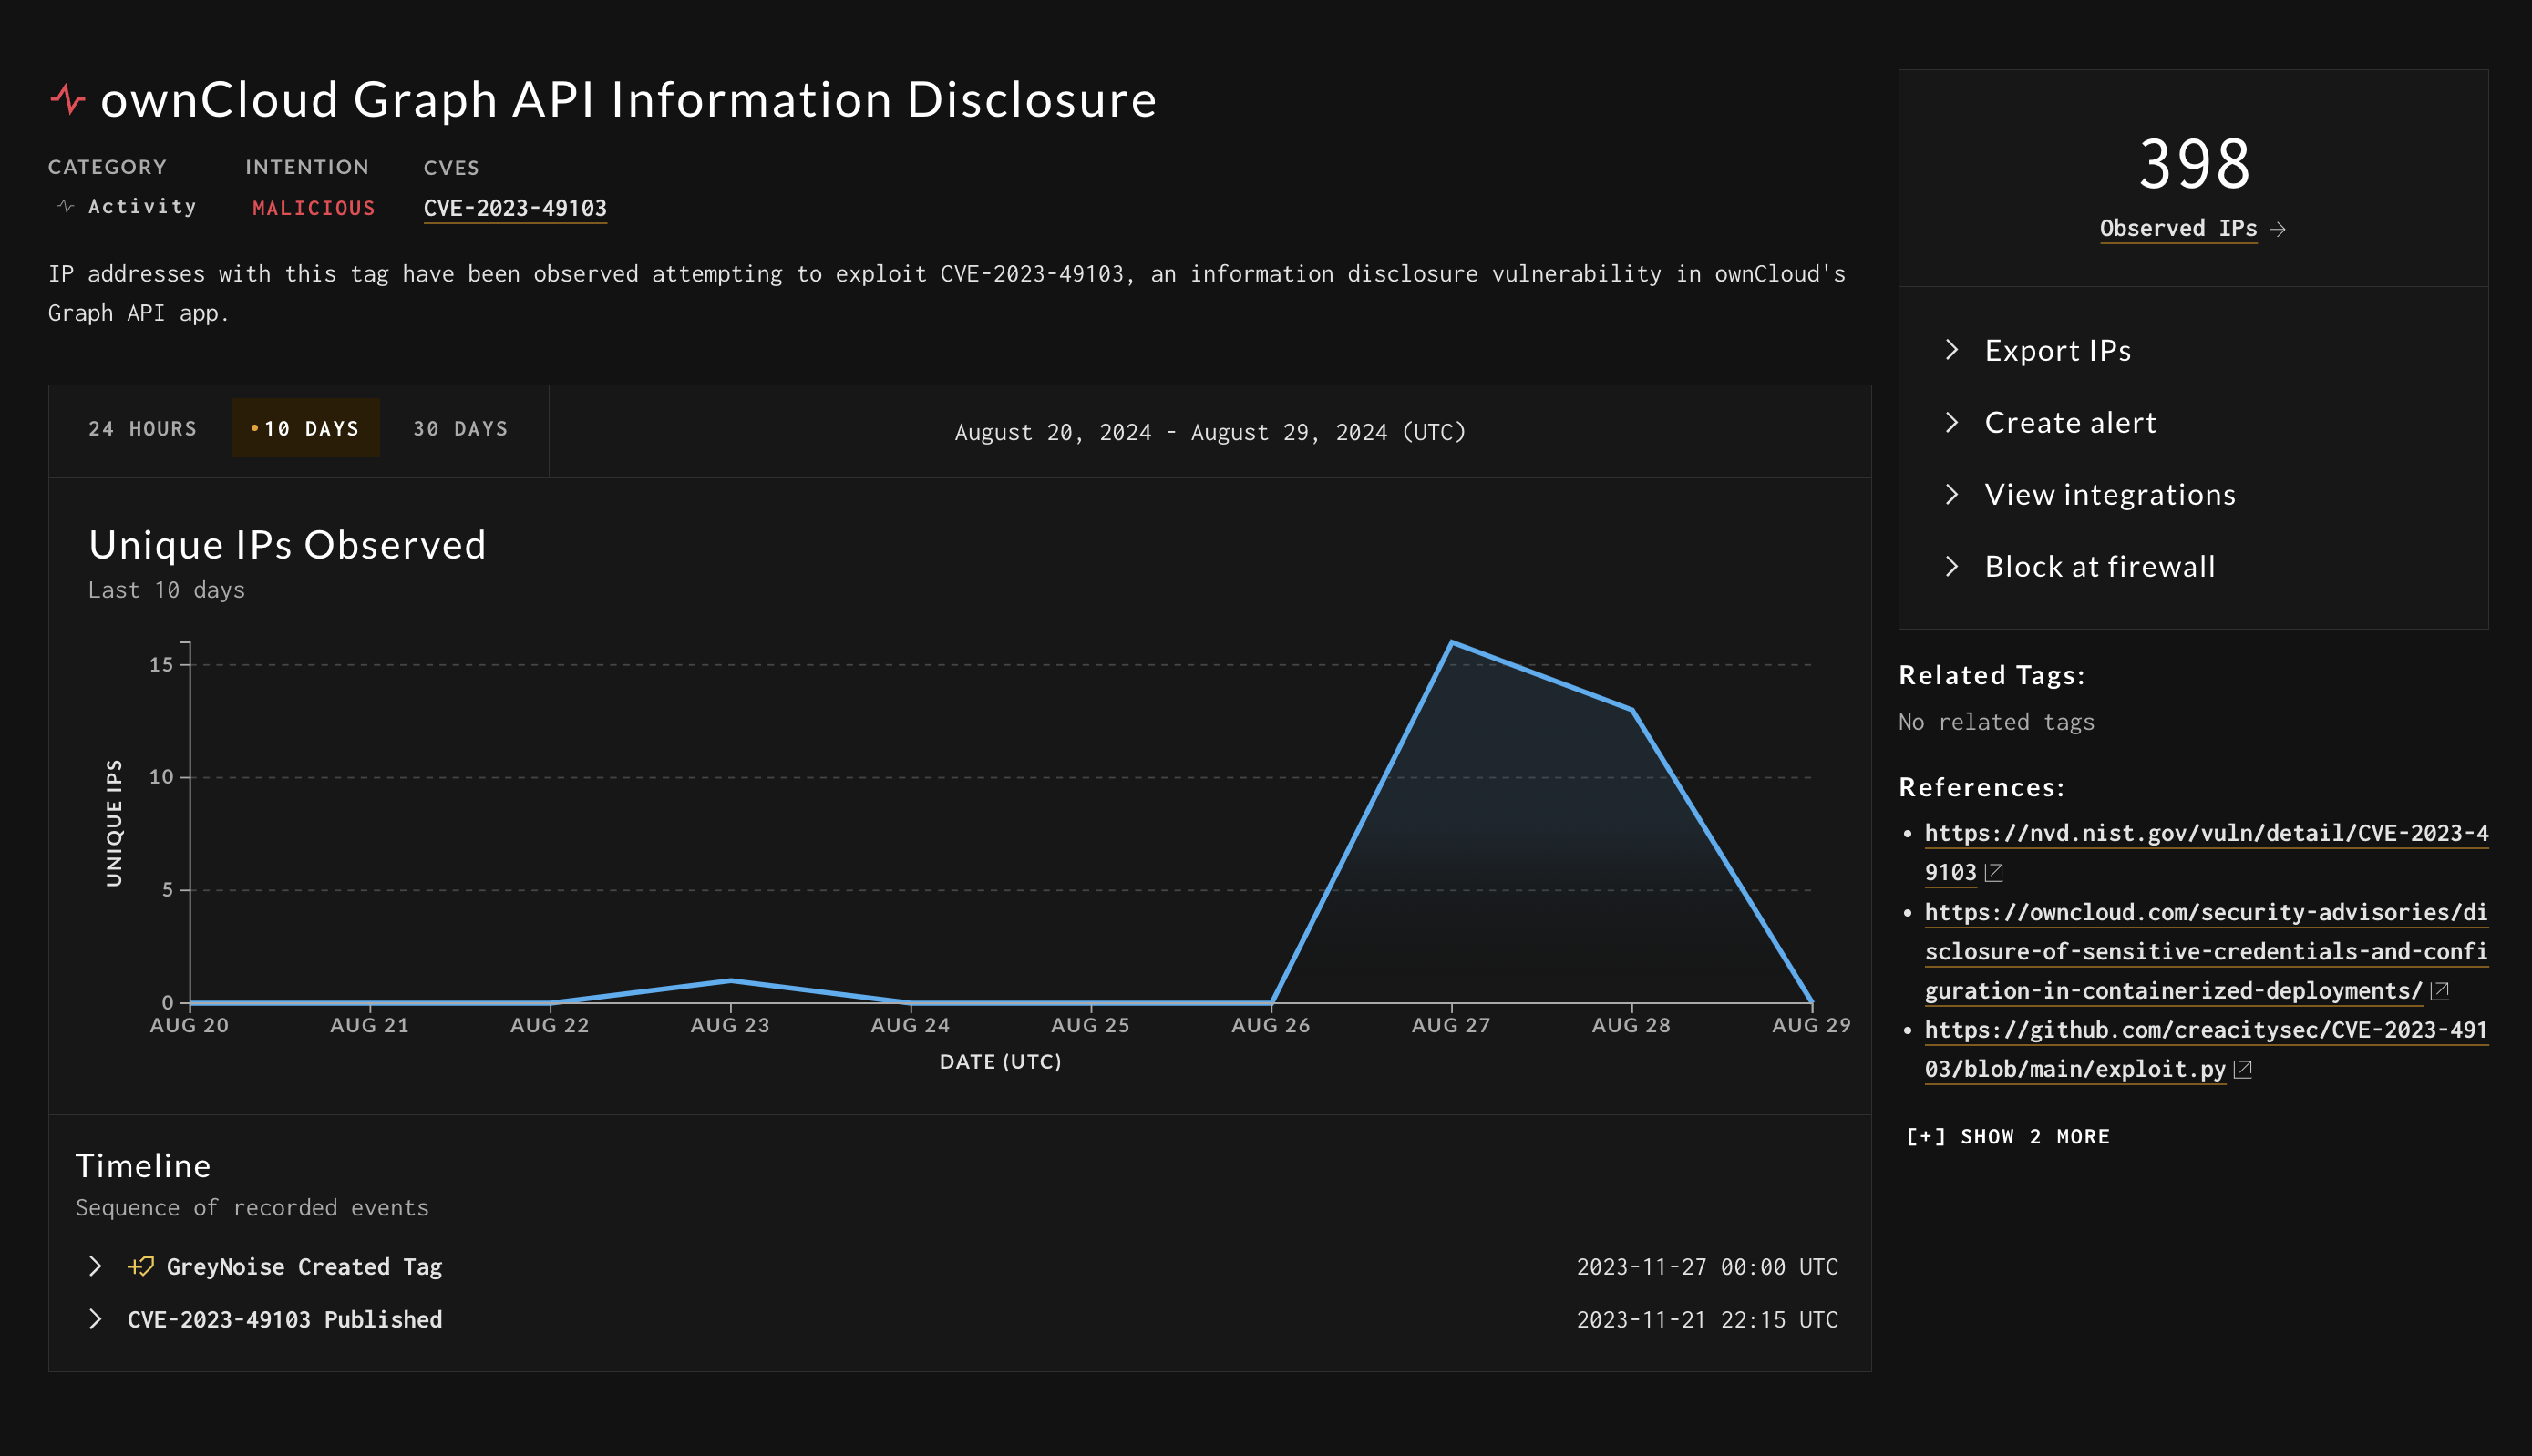Screen dimensions: 2532x1456
Task: Expand the Create alert section
Action: pyautogui.click(x=2050, y=422)
